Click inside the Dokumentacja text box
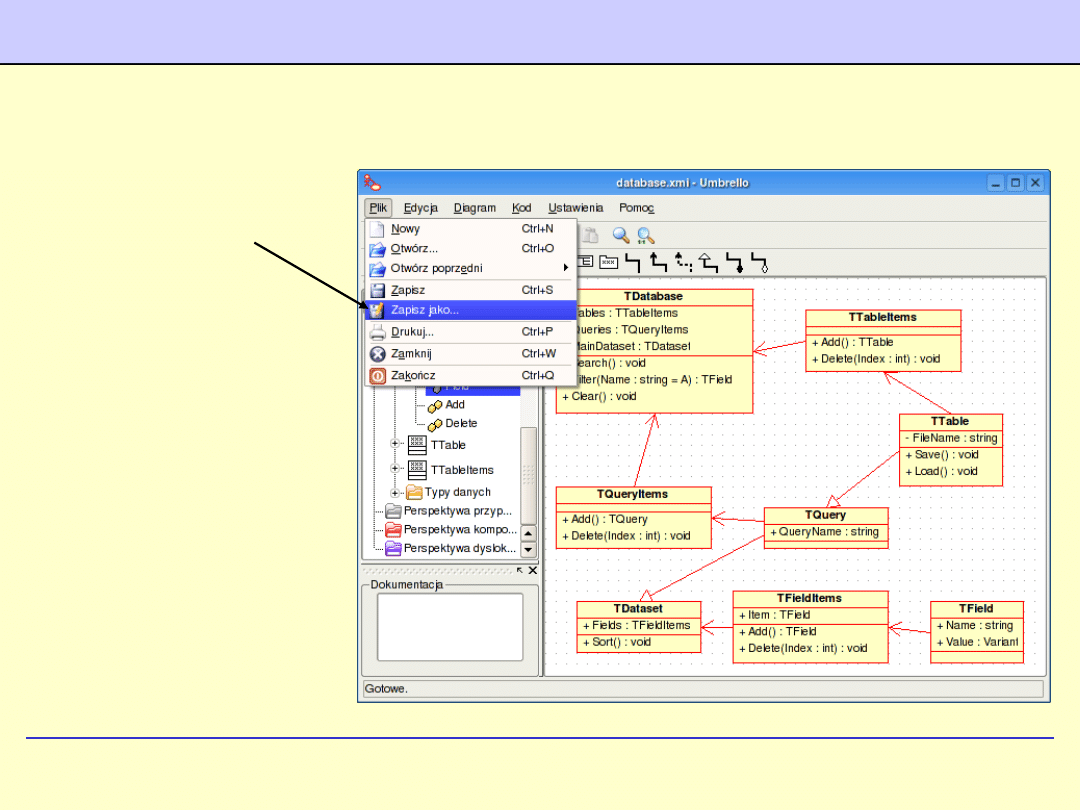Image resolution: width=1080 pixels, height=810 pixels. (x=449, y=627)
